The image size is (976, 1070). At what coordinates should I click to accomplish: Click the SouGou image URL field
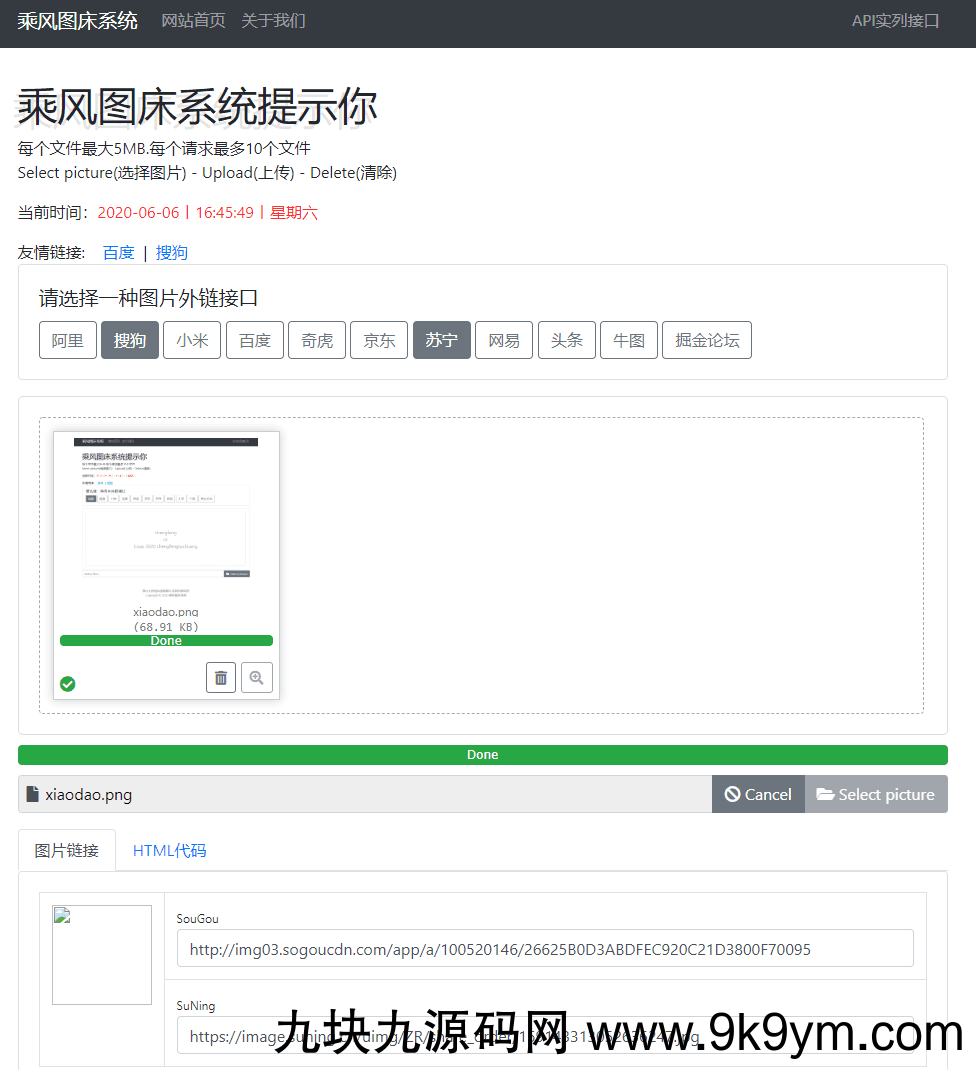pos(545,949)
